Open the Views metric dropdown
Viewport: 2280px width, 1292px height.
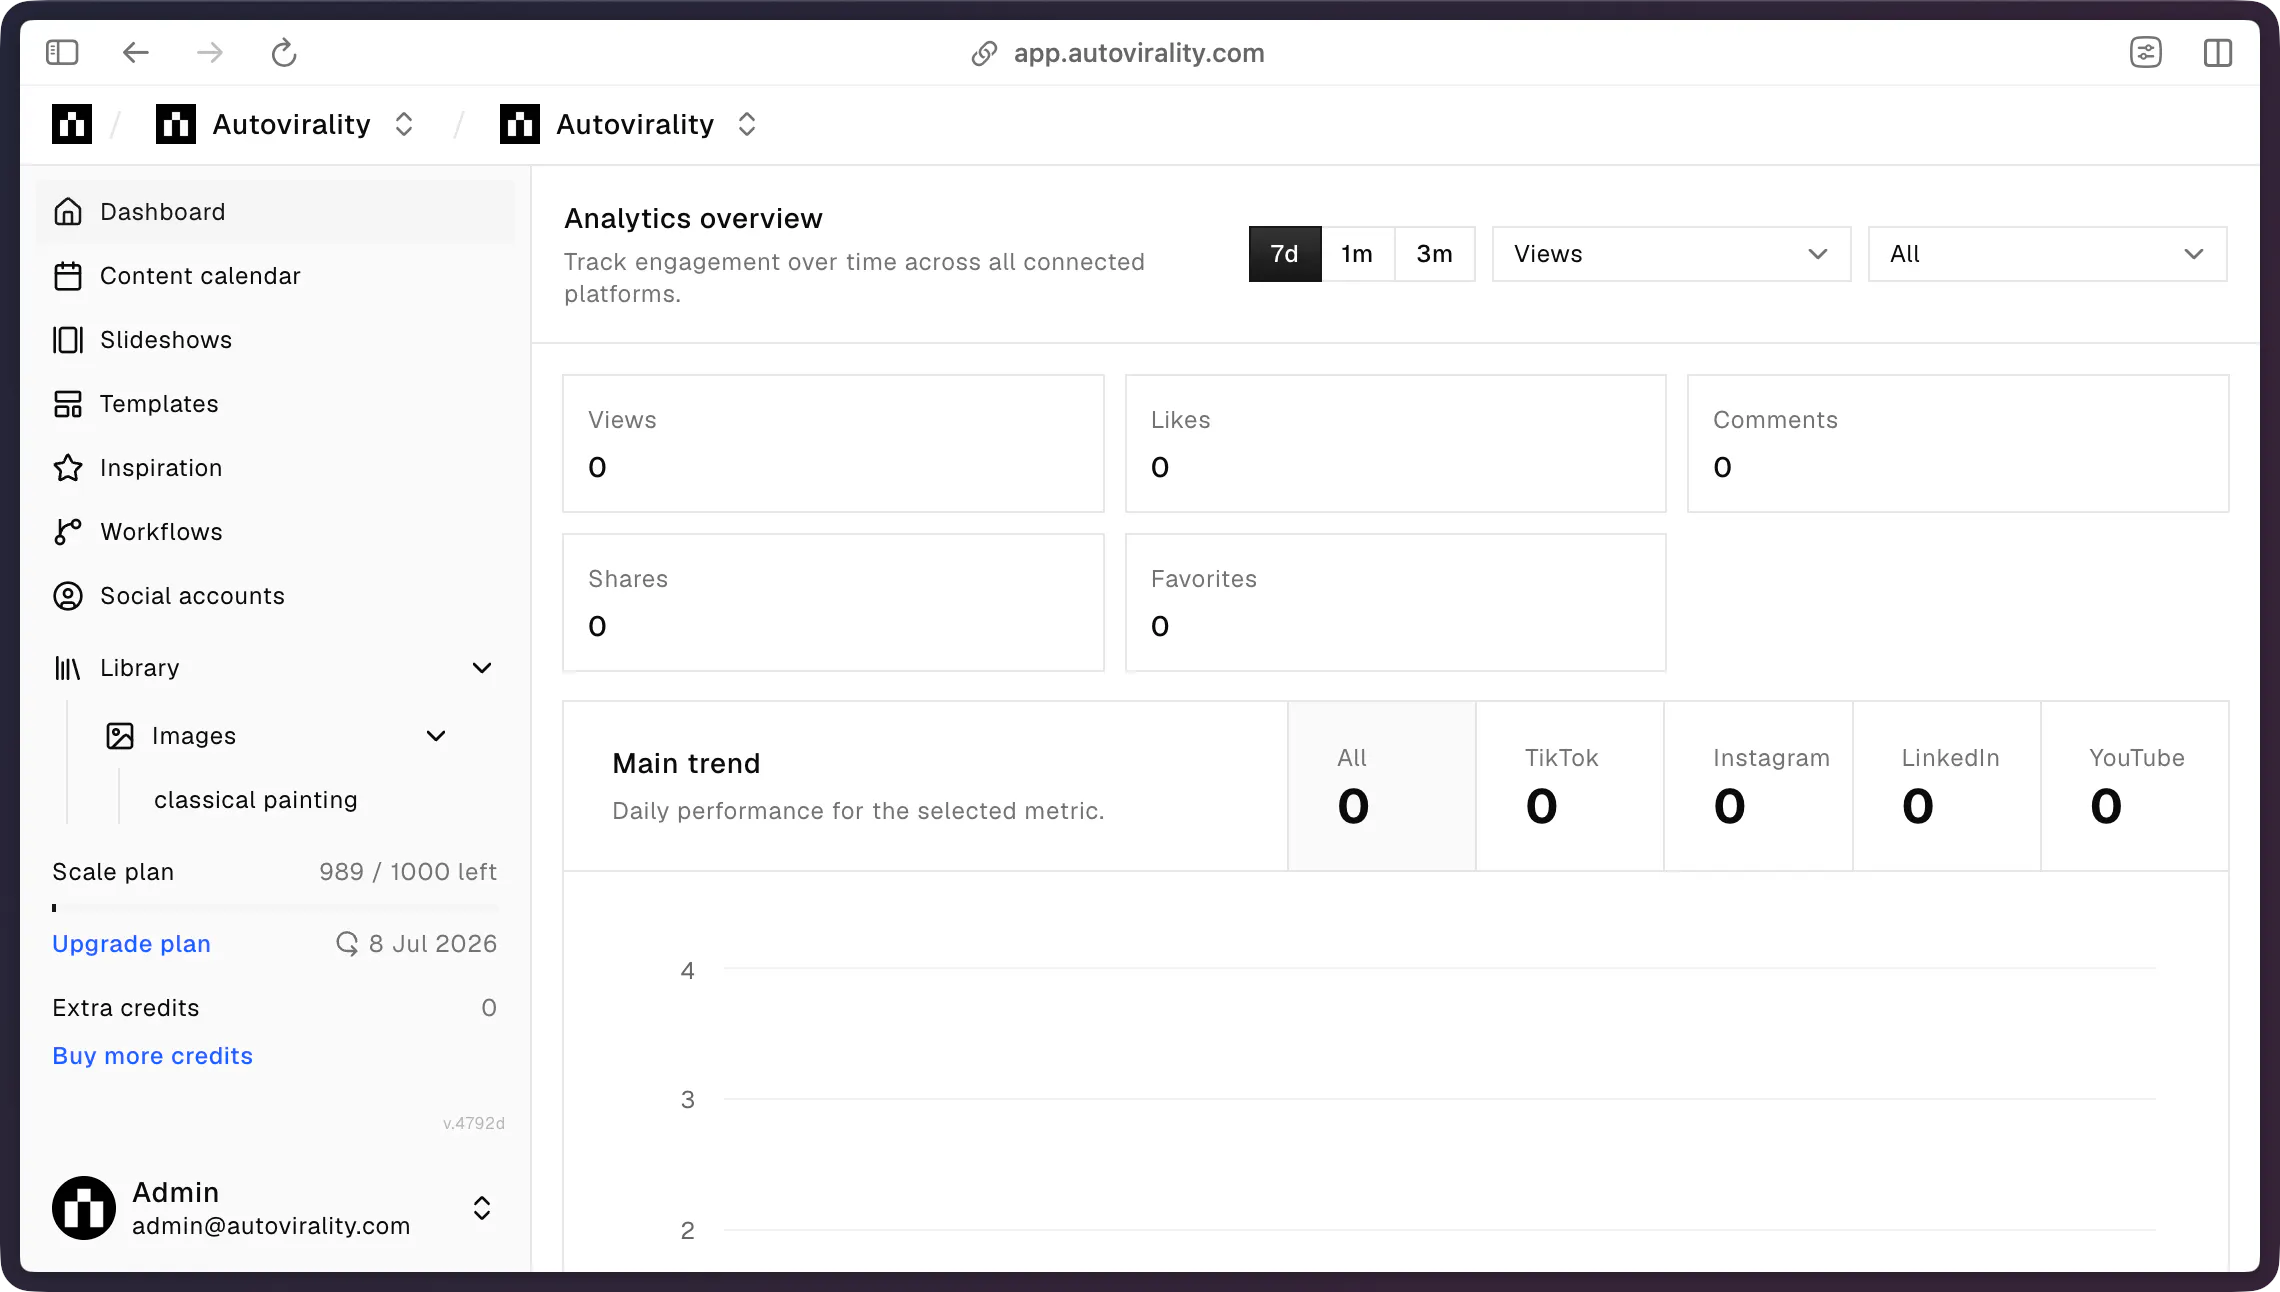click(x=1671, y=254)
